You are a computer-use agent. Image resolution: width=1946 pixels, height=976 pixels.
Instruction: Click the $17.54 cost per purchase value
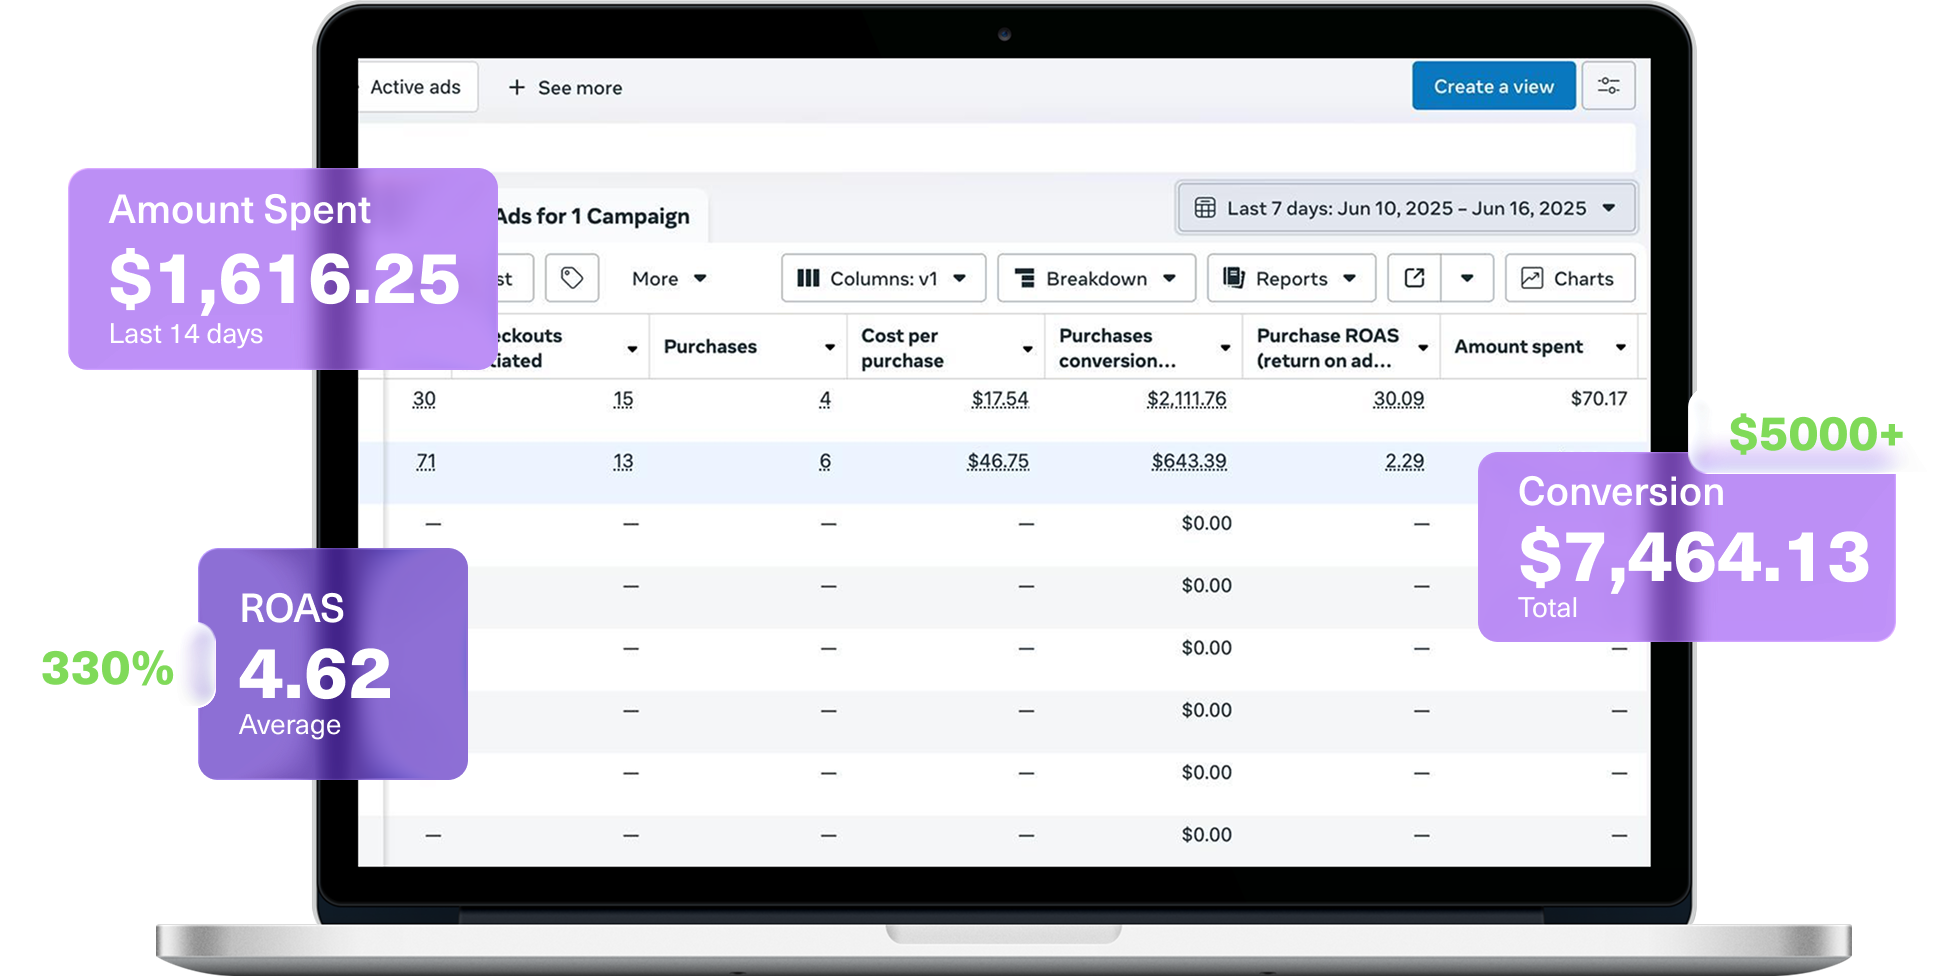pos(999,399)
